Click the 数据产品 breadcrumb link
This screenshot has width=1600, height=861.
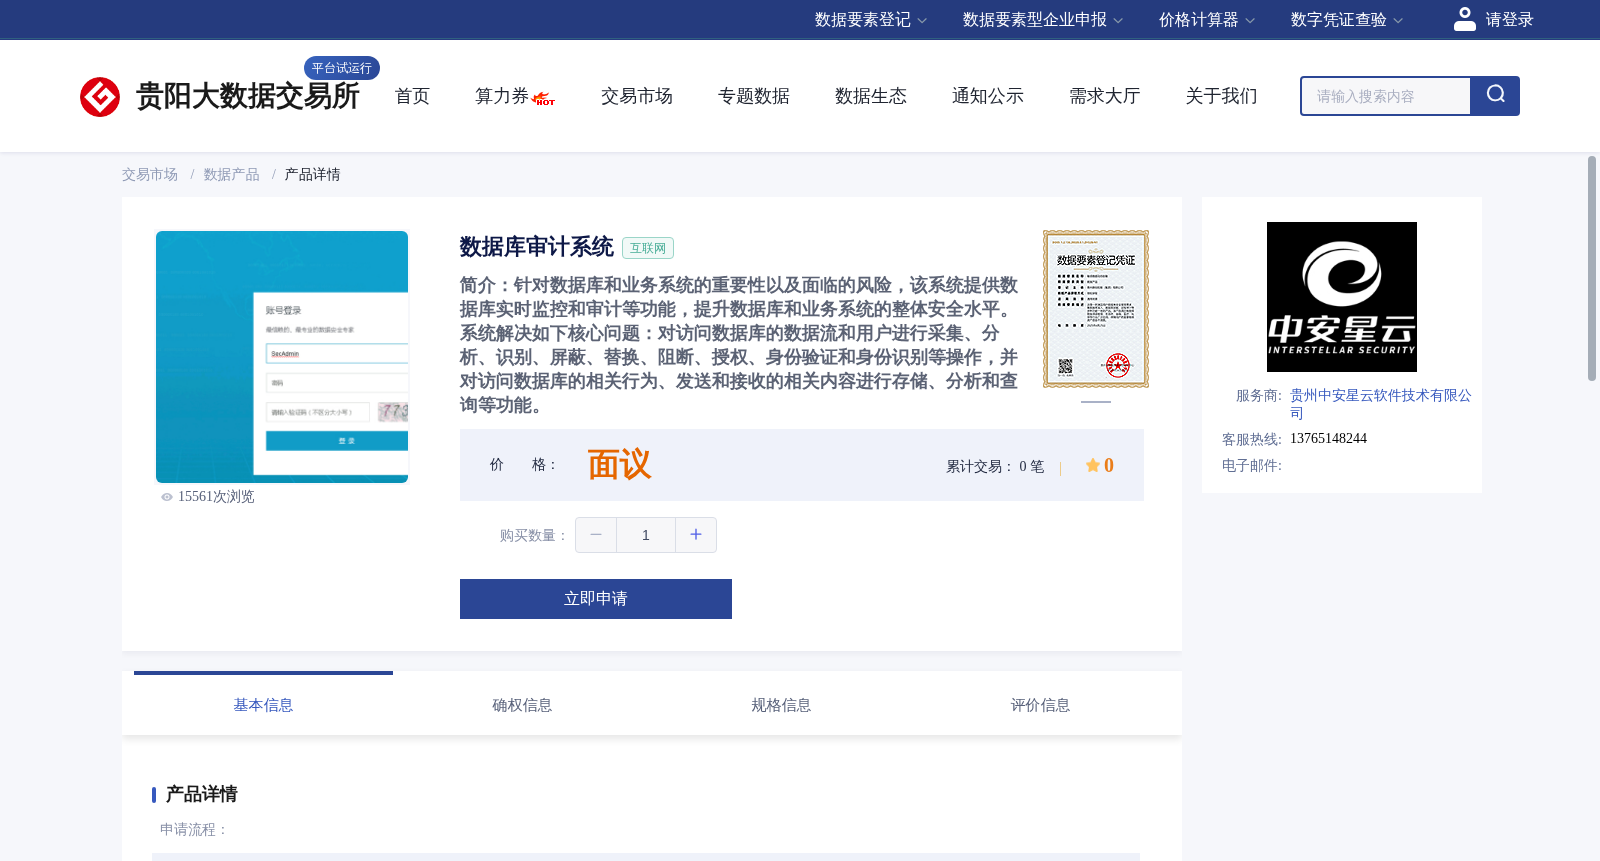click(x=232, y=175)
